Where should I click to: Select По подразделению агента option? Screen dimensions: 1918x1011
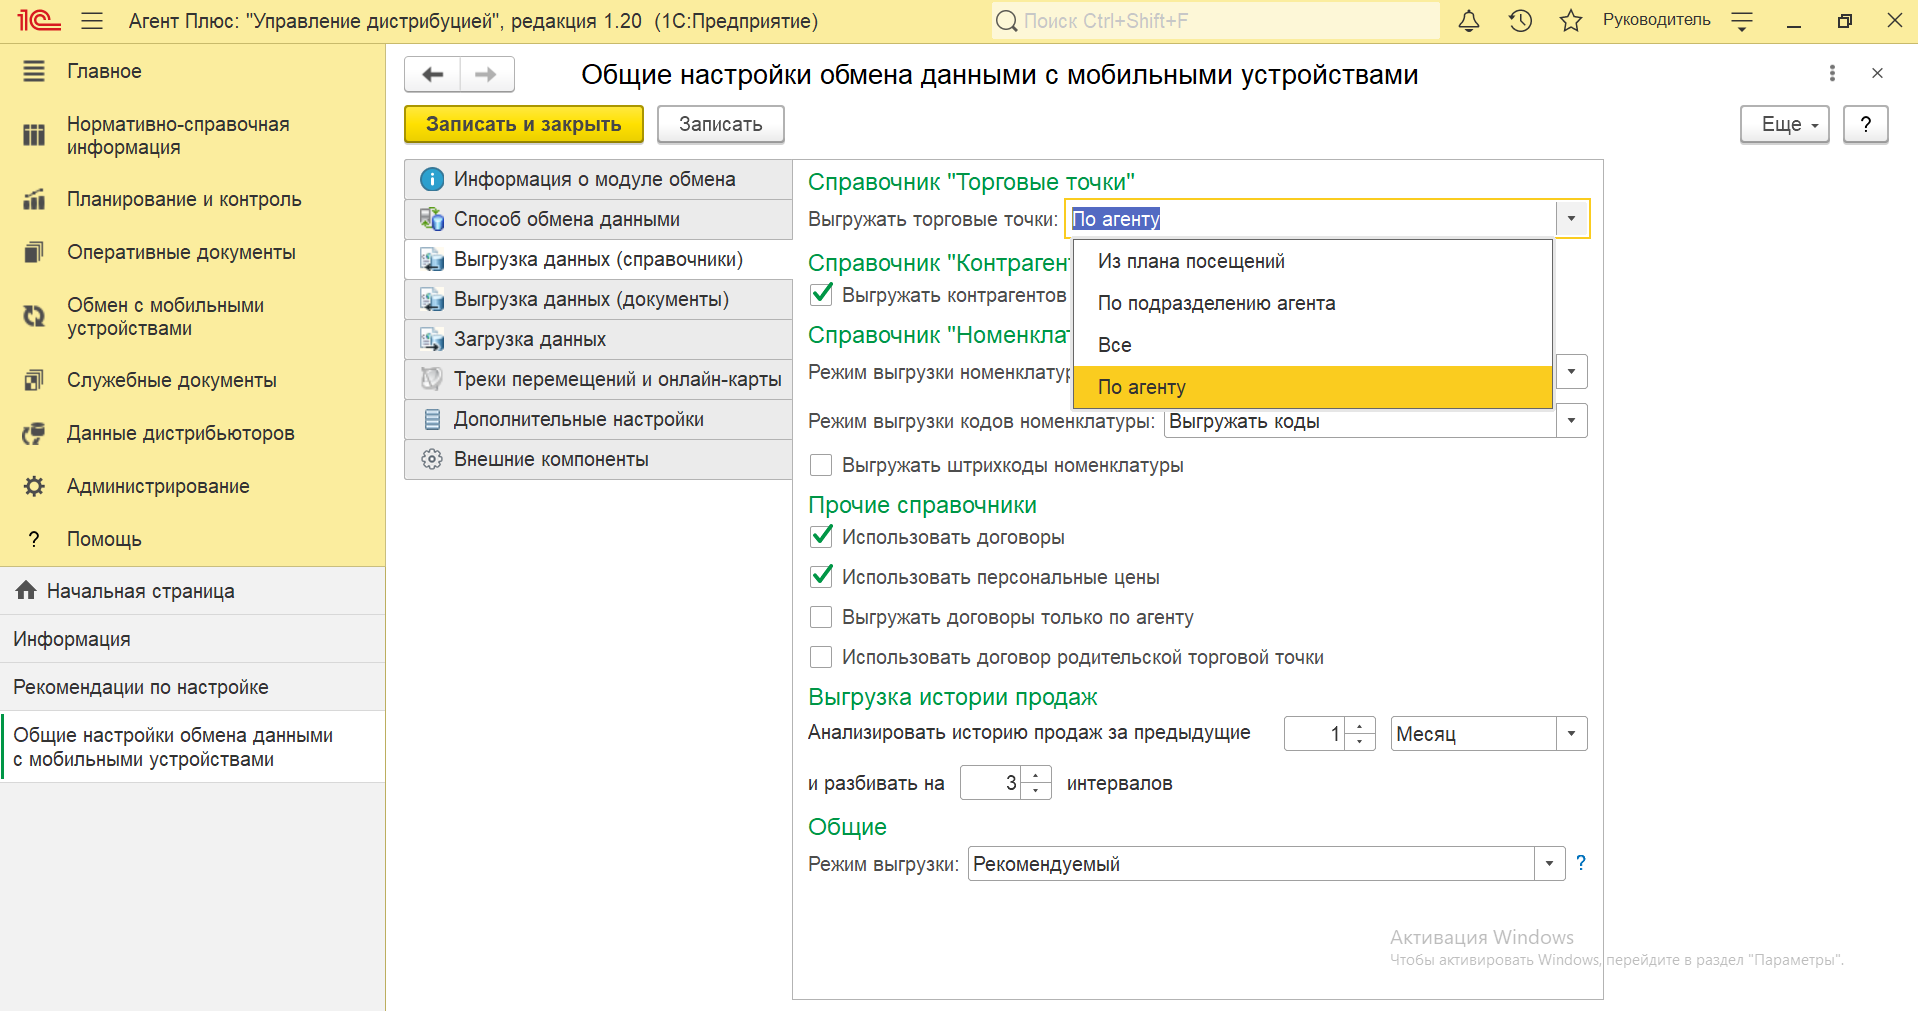[1312, 303]
